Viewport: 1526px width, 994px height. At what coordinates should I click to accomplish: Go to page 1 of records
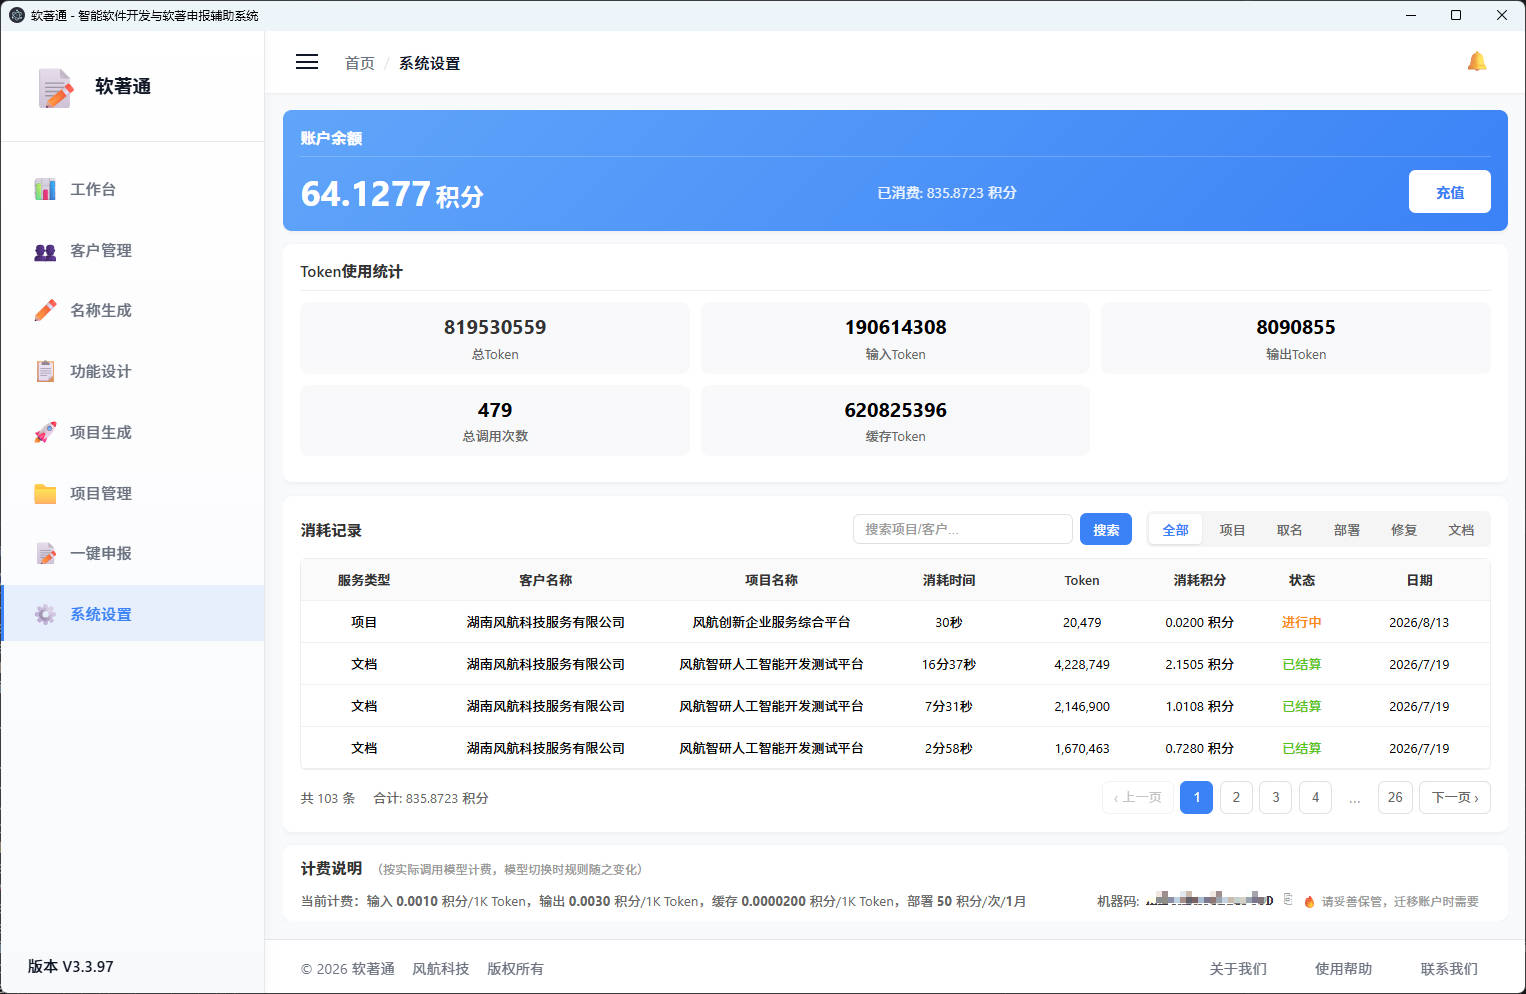(x=1196, y=797)
